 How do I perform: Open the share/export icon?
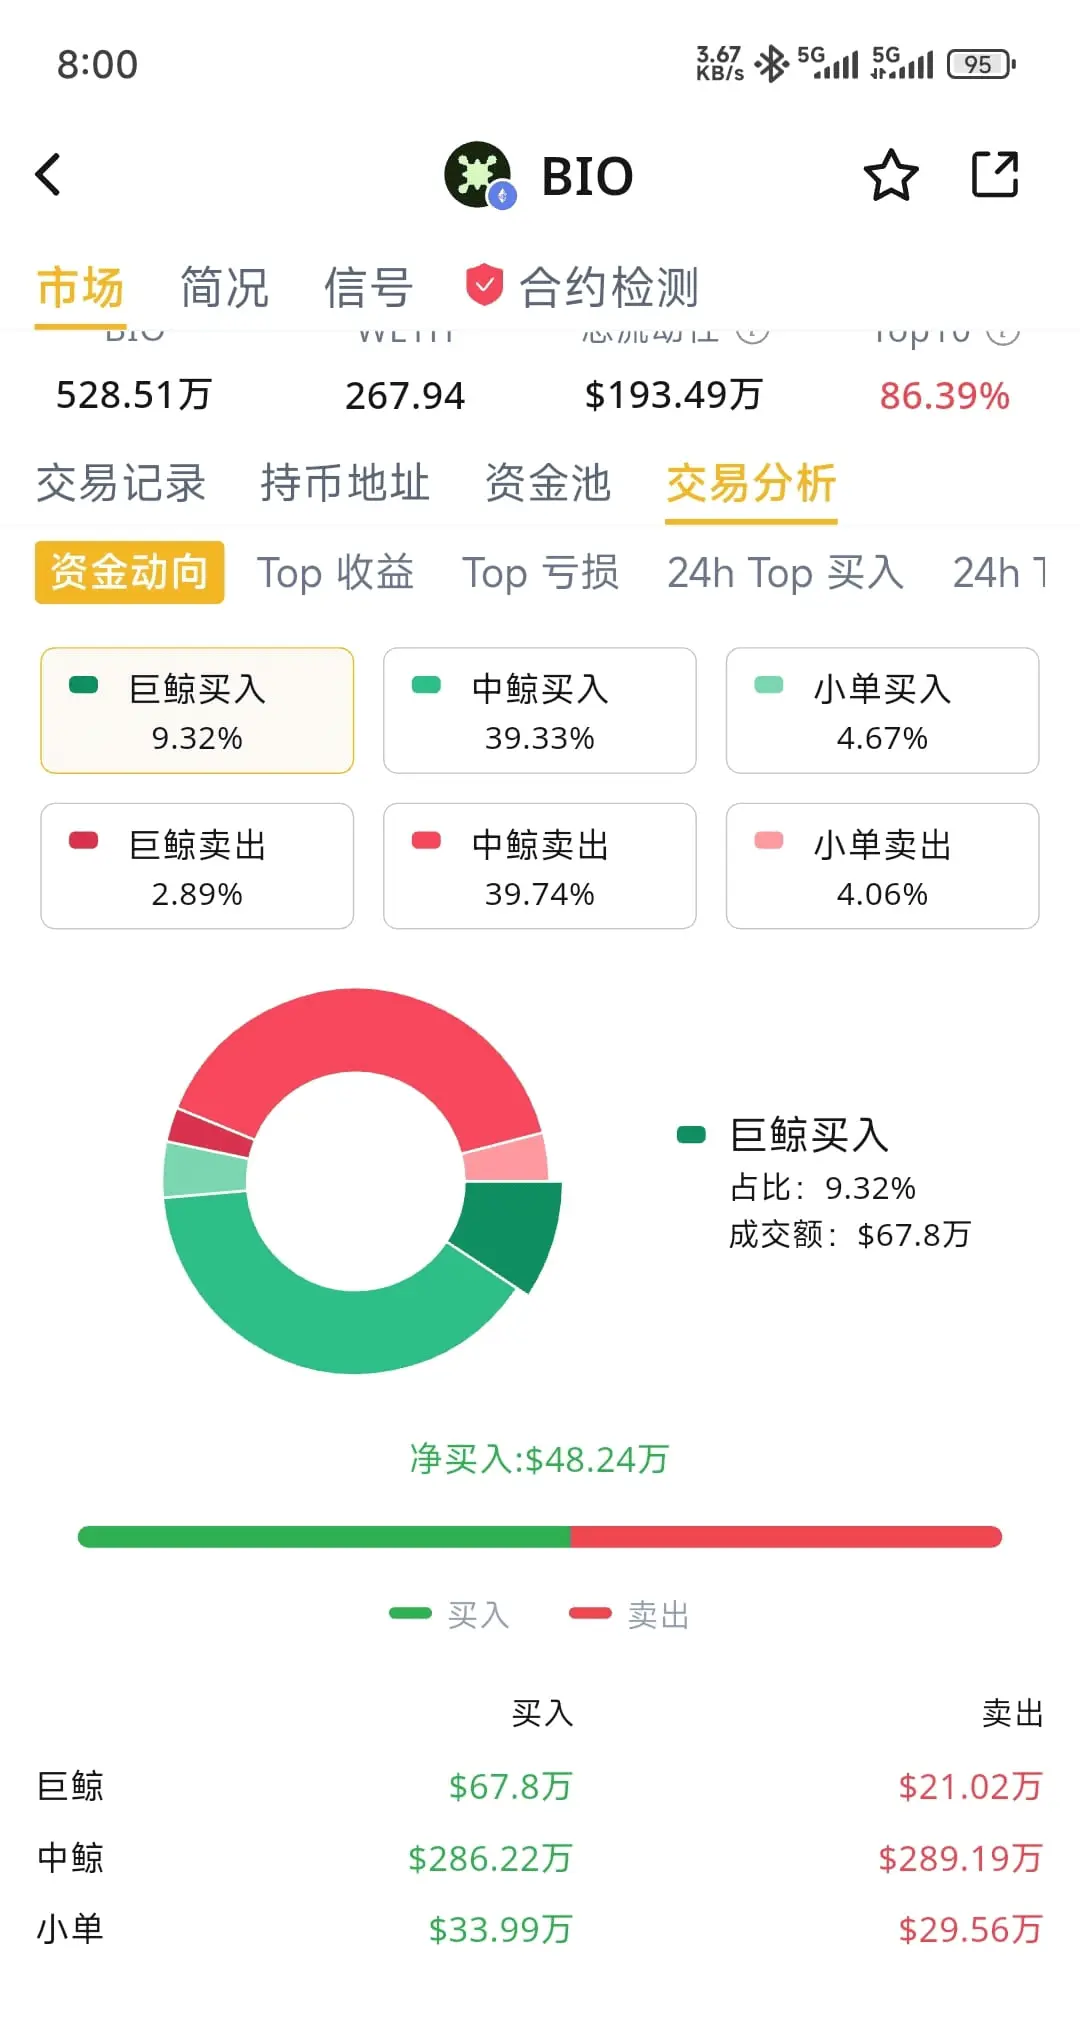point(995,175)
